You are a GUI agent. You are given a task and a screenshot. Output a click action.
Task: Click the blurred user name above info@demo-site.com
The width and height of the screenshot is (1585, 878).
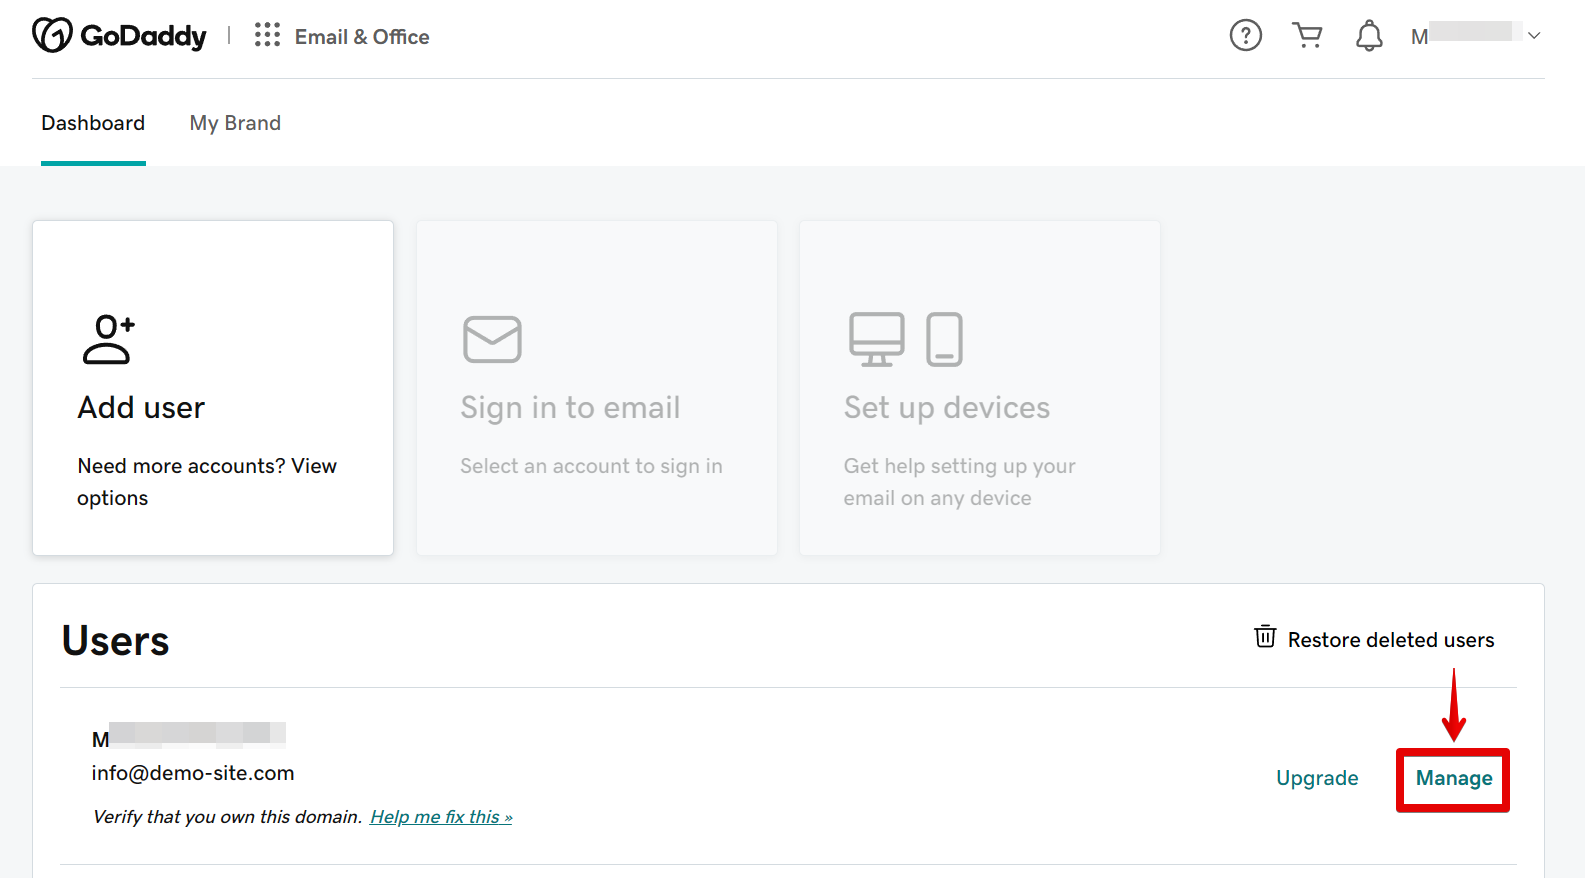[x=189, y=736]
